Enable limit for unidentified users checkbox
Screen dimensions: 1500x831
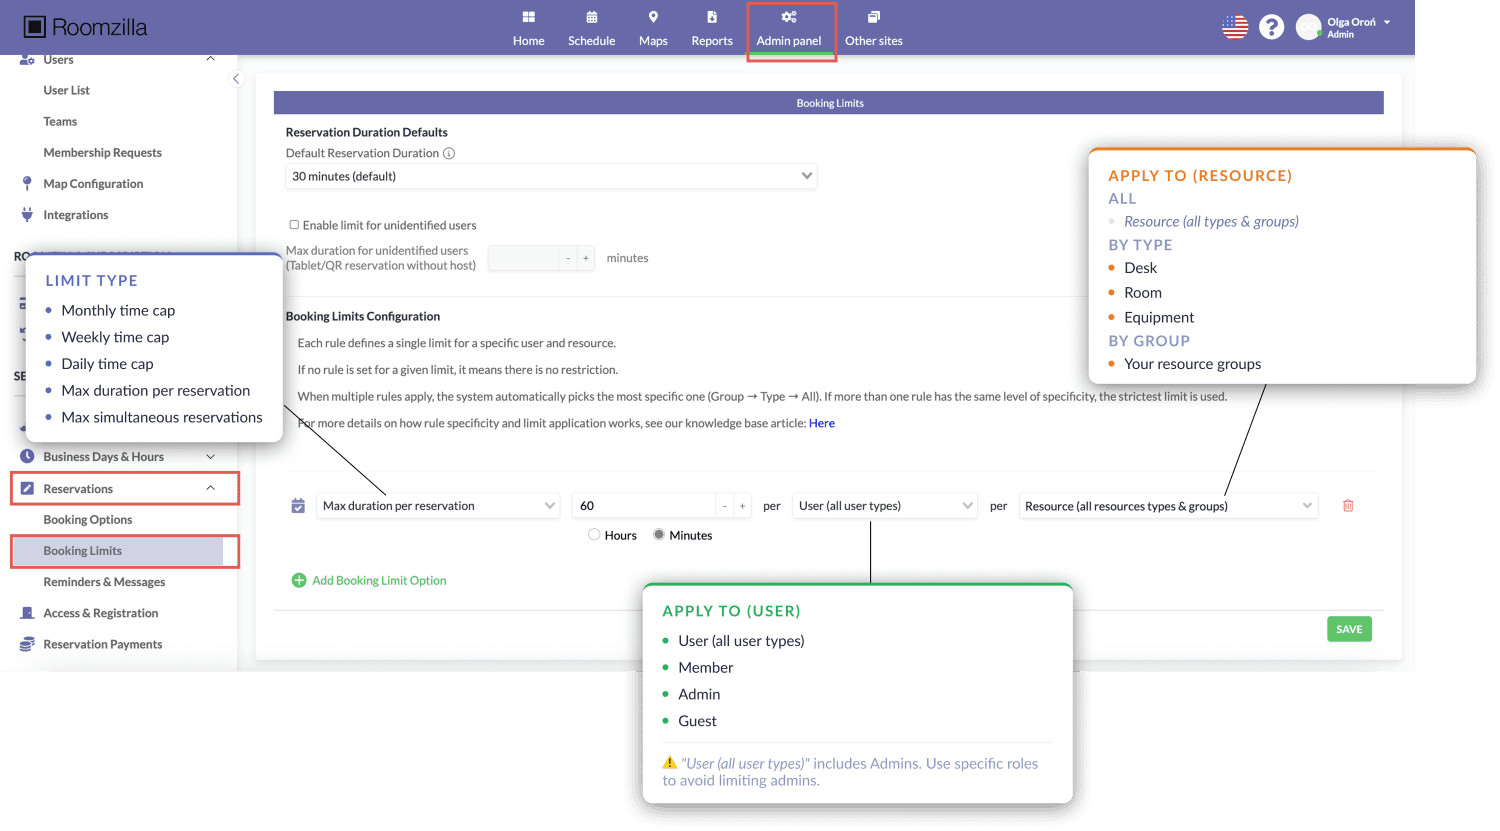[x=294, y=225]
